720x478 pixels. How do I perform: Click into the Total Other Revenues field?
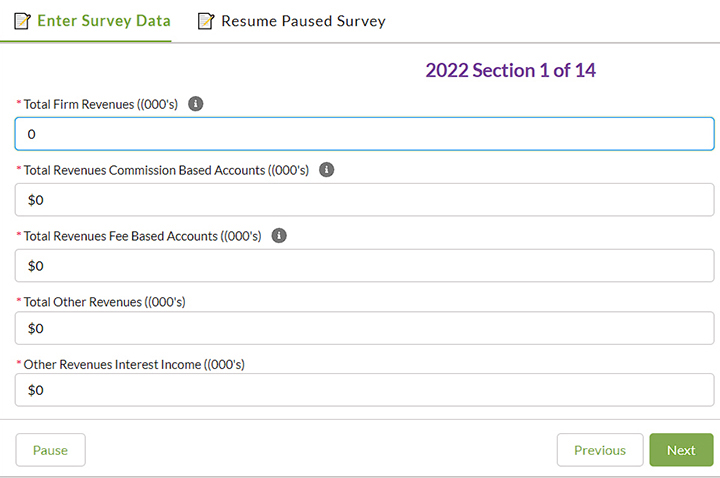pos(364,328)
